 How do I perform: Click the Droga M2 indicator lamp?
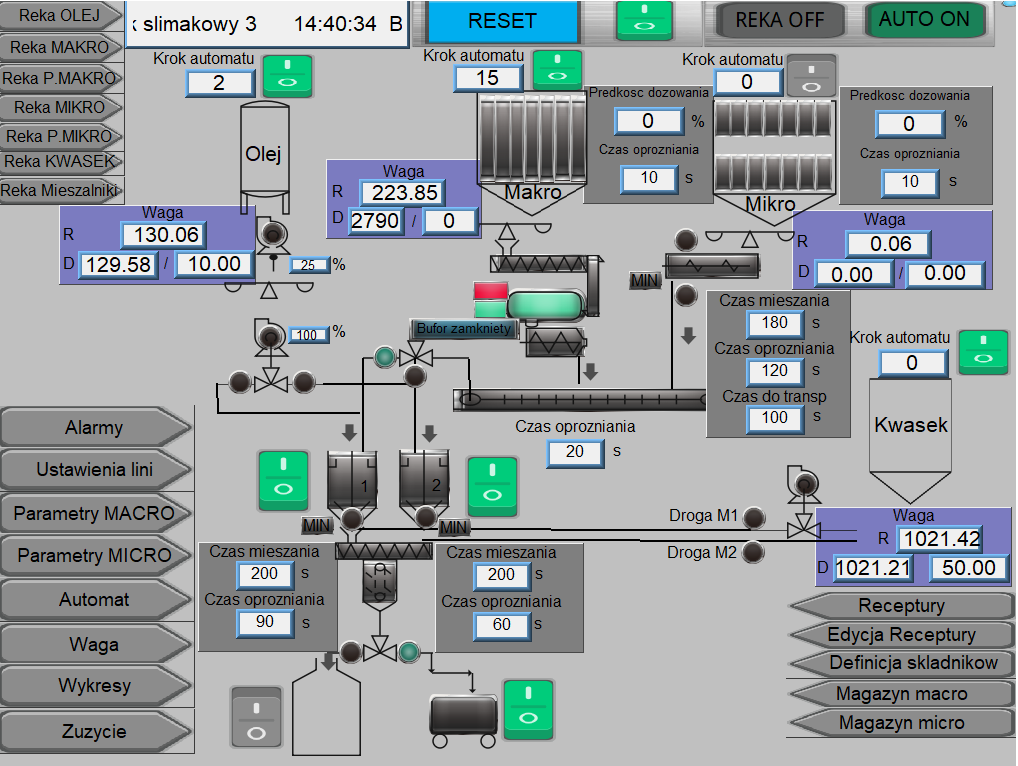(752, 552)
